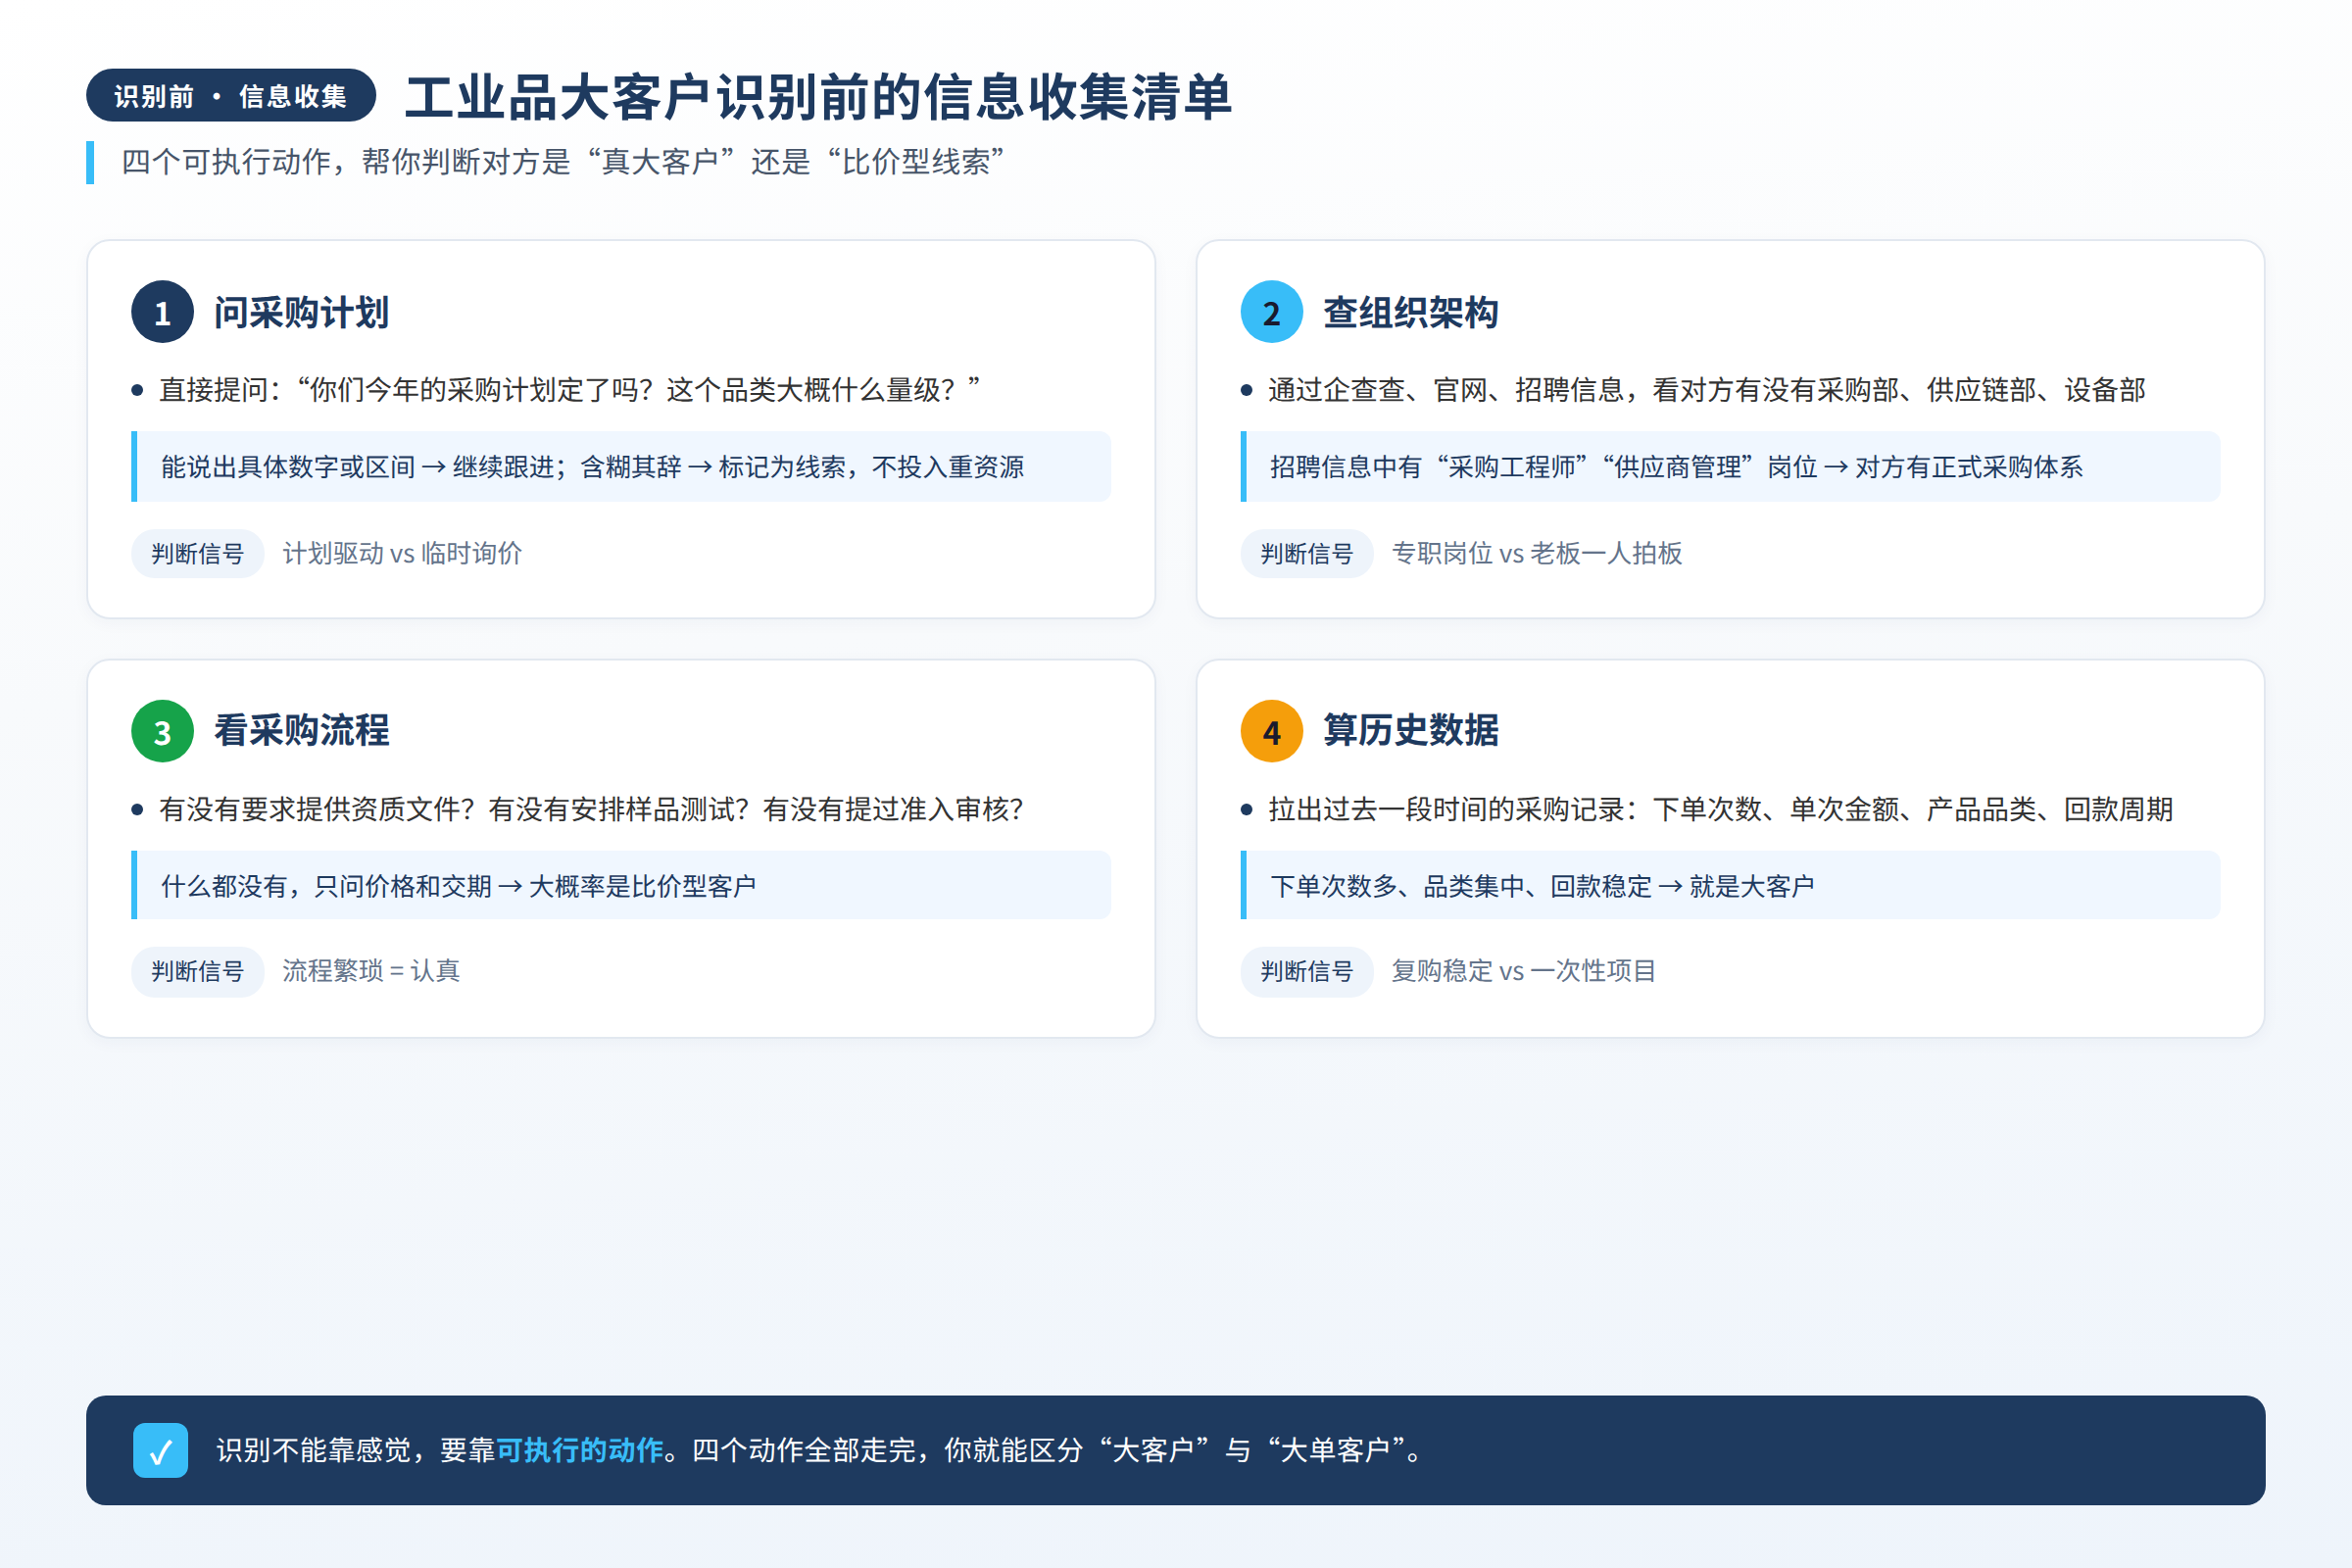
Task: Click the green number 3 circle
Action: [x=162, y=731]
